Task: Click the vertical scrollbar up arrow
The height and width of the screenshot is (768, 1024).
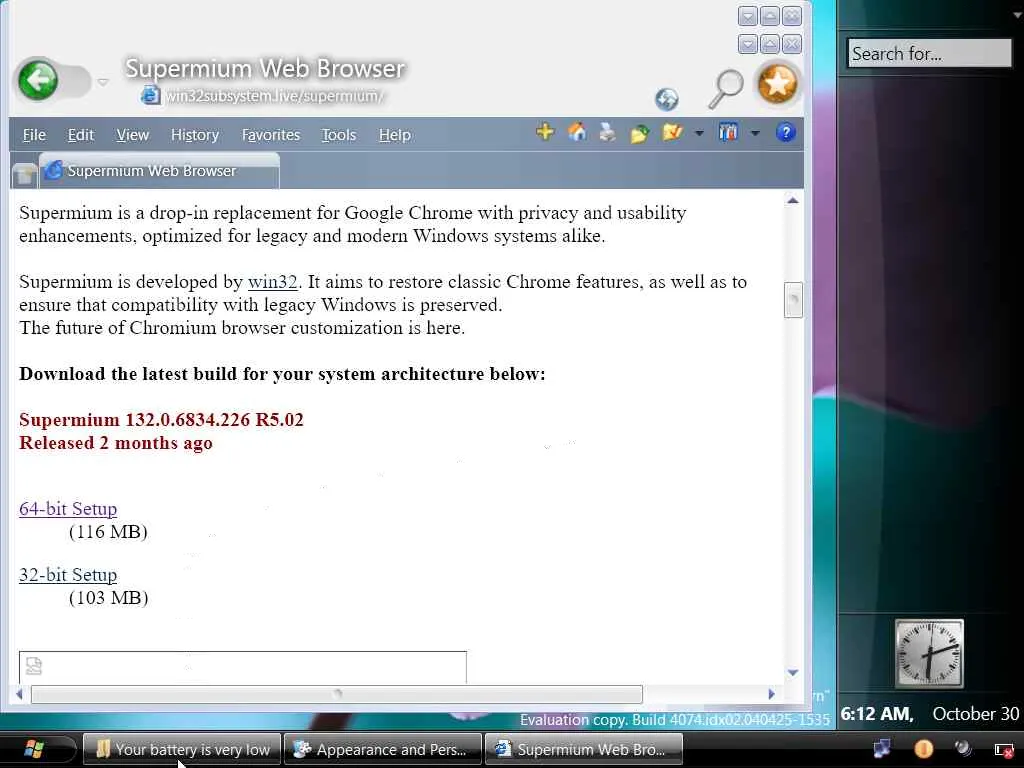Action: coord(793,200)
